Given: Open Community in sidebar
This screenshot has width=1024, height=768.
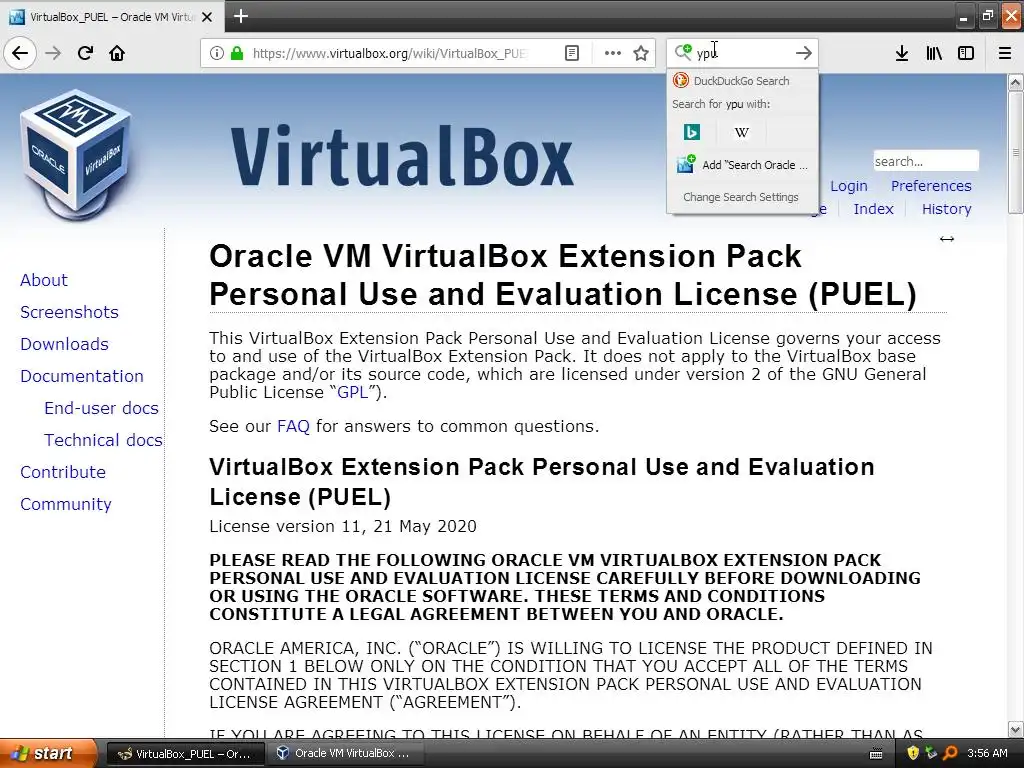Looking at the screenshot, I should 65,504.
